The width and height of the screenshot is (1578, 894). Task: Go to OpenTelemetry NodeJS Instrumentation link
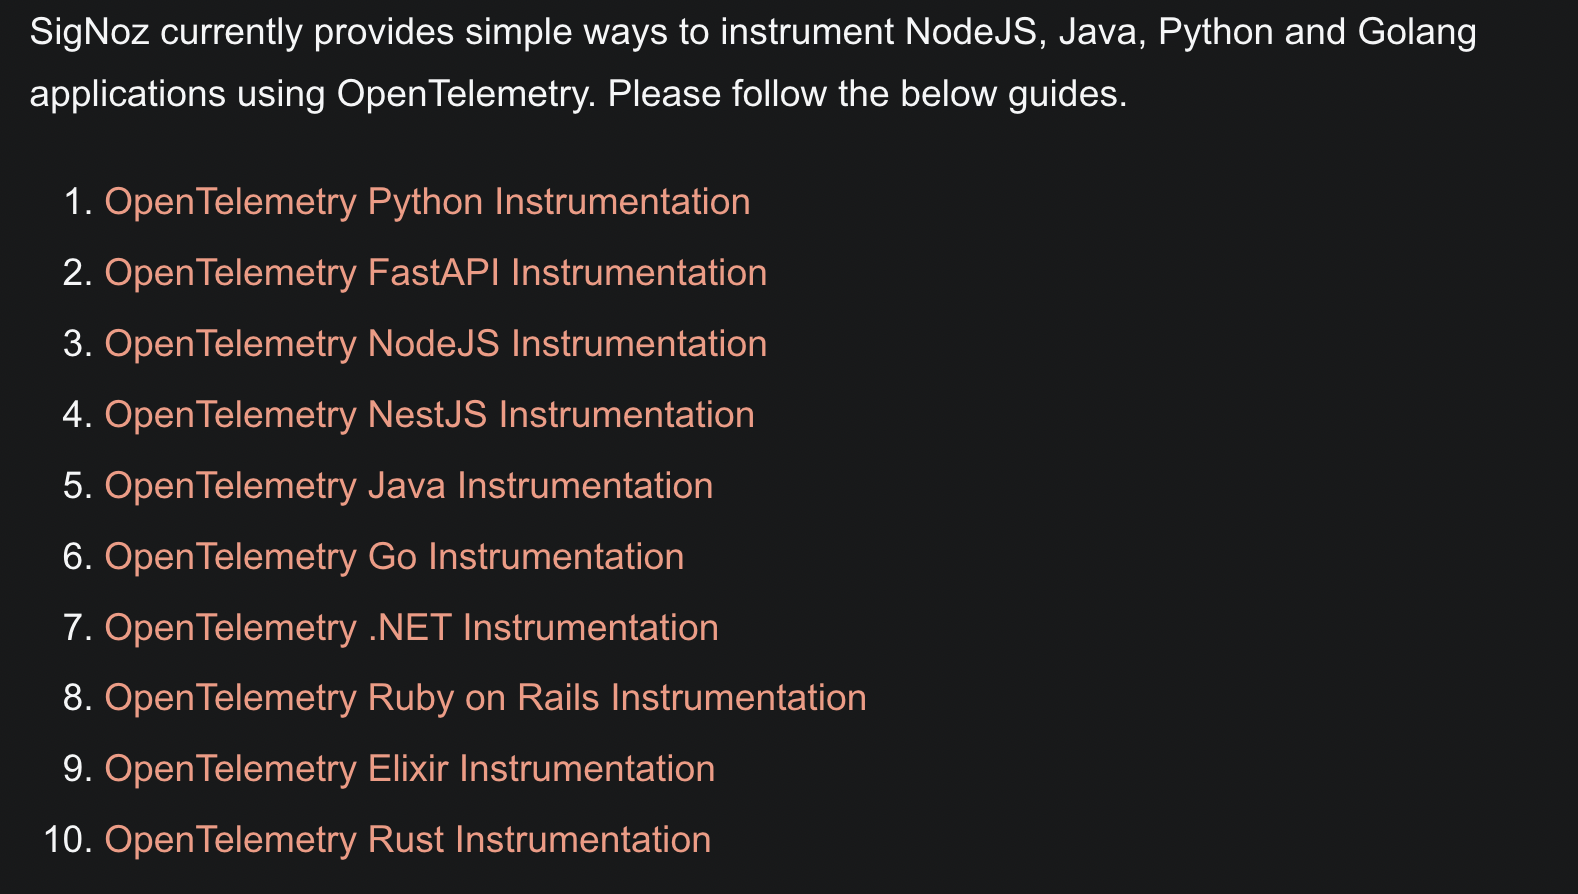435,344
